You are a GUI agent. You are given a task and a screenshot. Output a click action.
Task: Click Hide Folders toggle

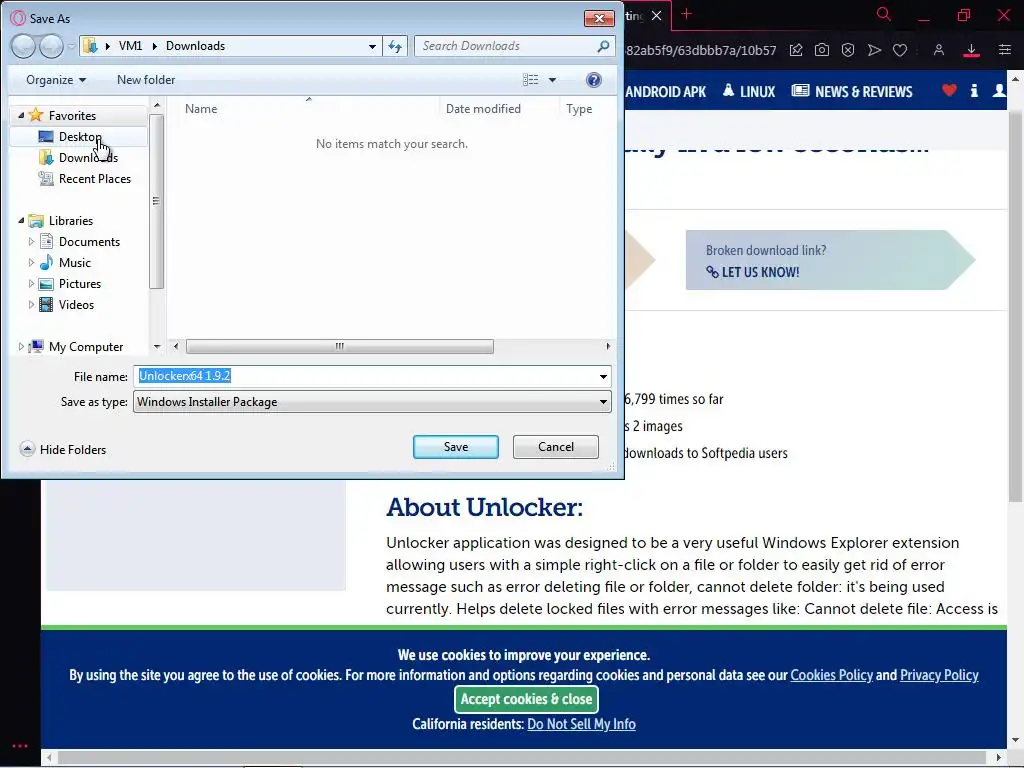(63, 449)
